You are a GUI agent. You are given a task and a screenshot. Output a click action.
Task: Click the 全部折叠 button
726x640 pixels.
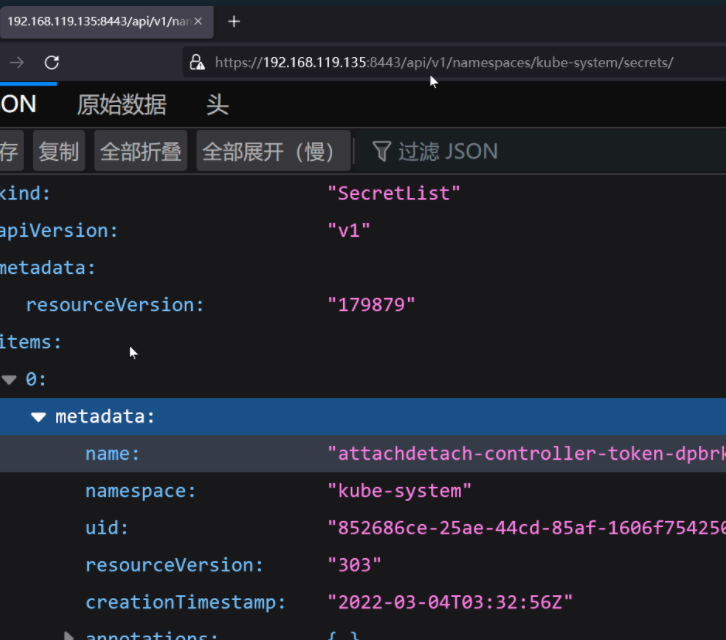(x=141, y=151)
